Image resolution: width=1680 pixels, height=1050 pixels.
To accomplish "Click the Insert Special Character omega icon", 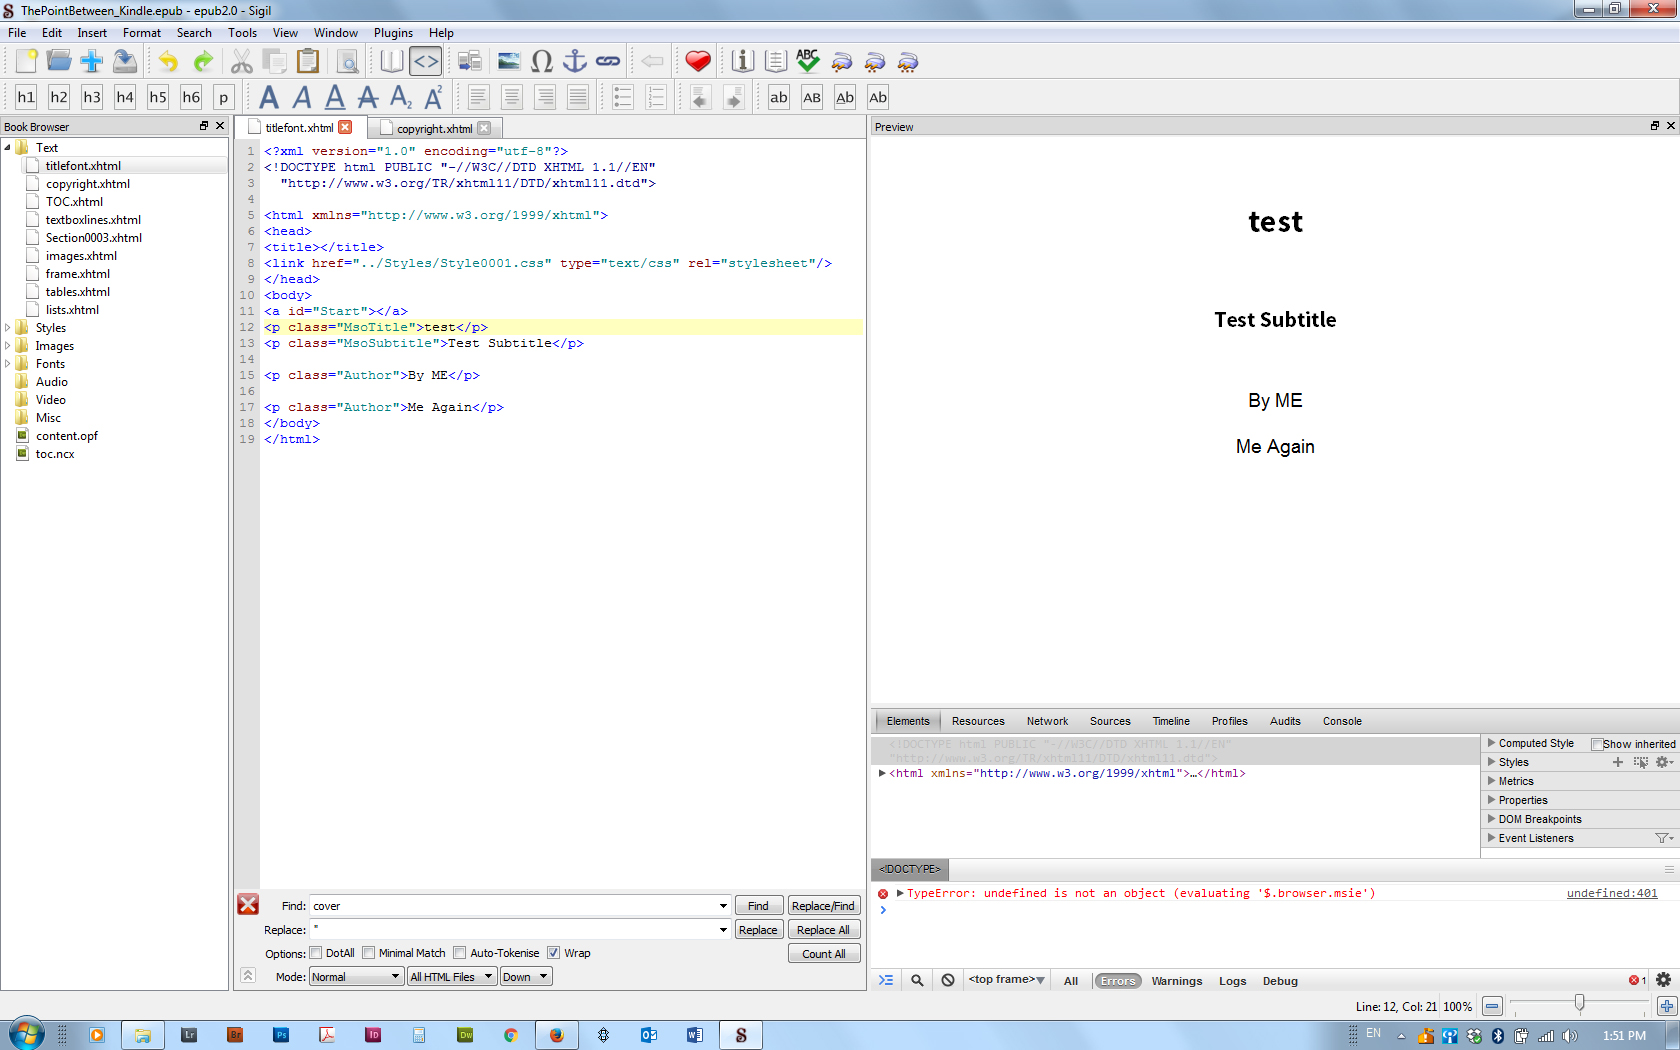I will click(x=541, y=62).
